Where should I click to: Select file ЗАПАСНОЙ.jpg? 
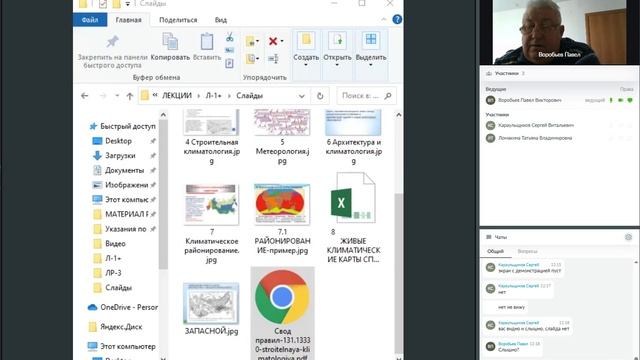coord(211,309)
